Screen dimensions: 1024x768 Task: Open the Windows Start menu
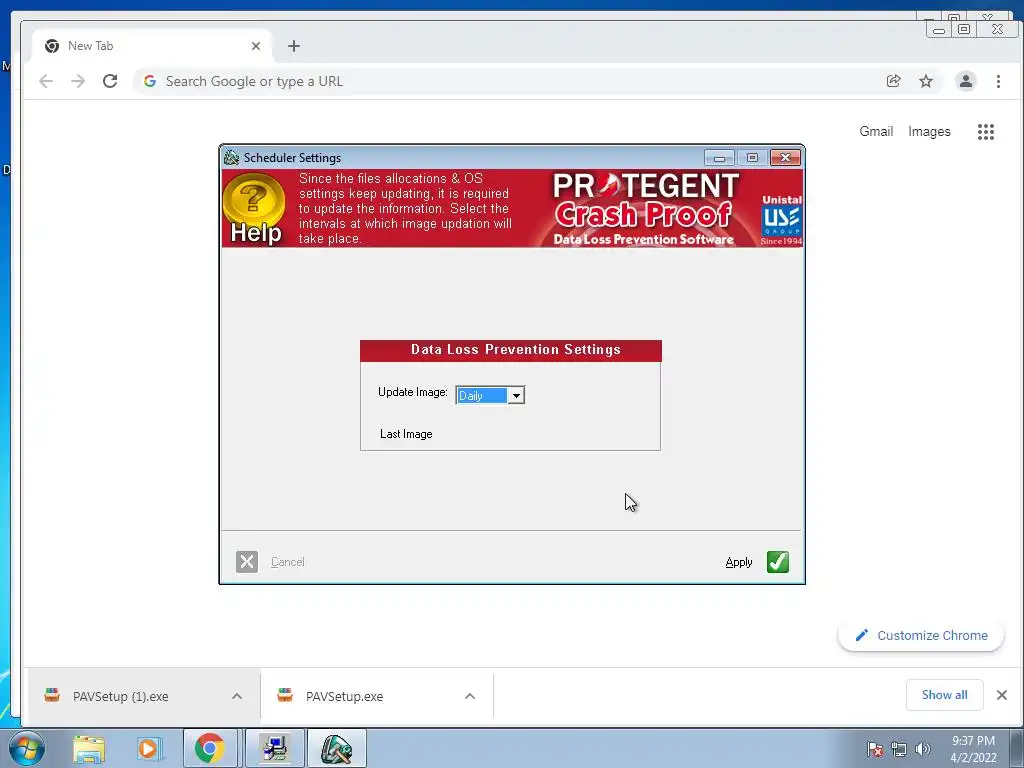(27, 748)
